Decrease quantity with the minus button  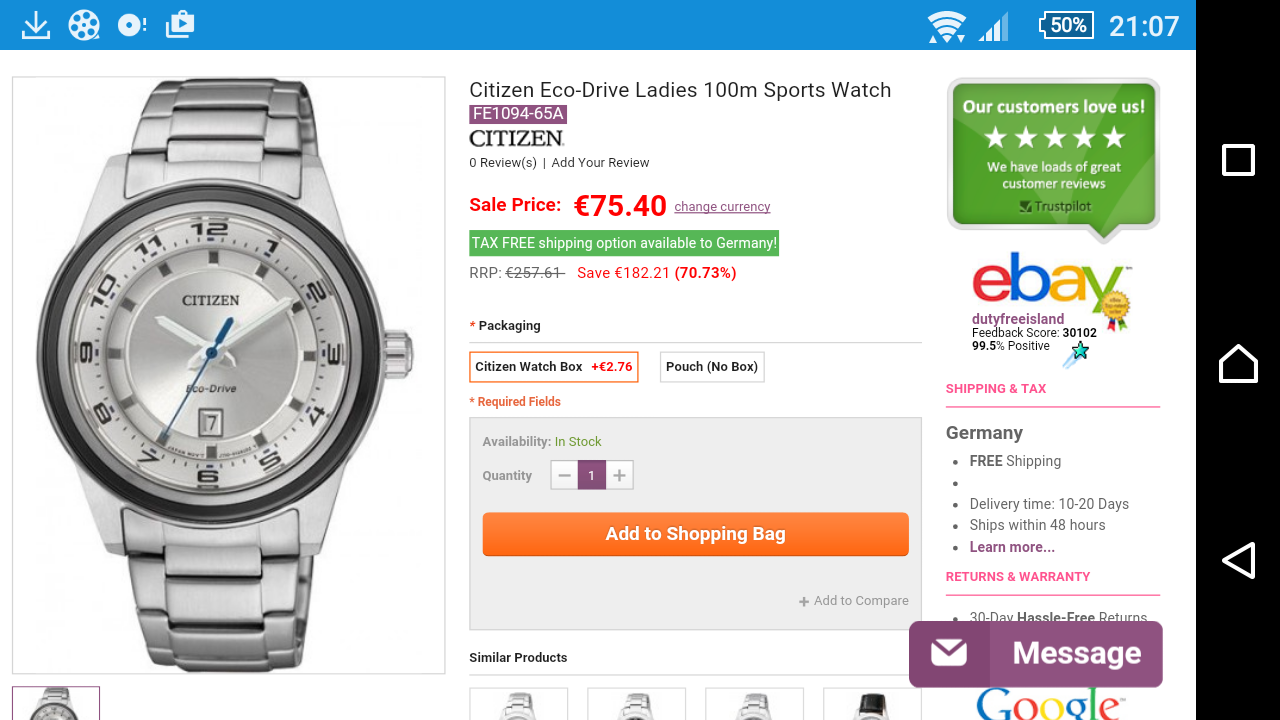click(x=564, y=475)
